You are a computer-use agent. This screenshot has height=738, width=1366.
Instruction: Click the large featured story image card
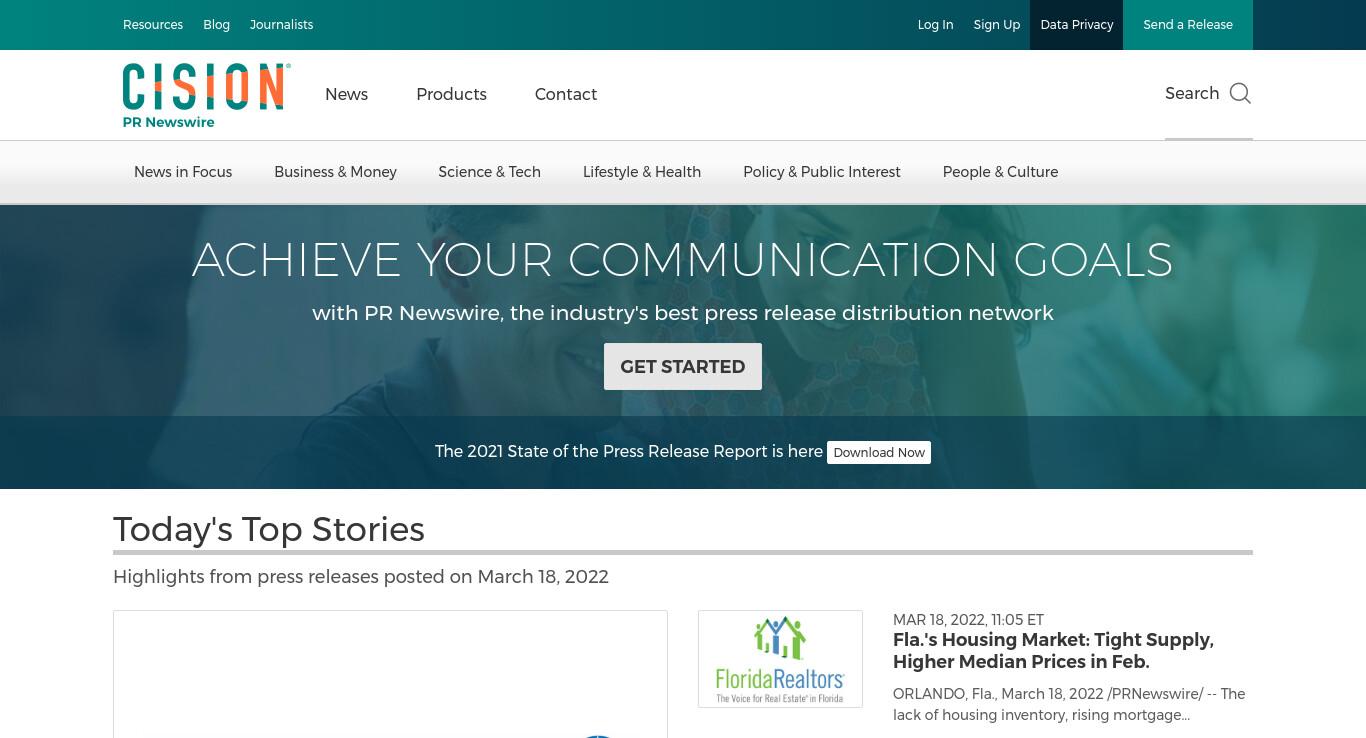(x=390, y=674)
